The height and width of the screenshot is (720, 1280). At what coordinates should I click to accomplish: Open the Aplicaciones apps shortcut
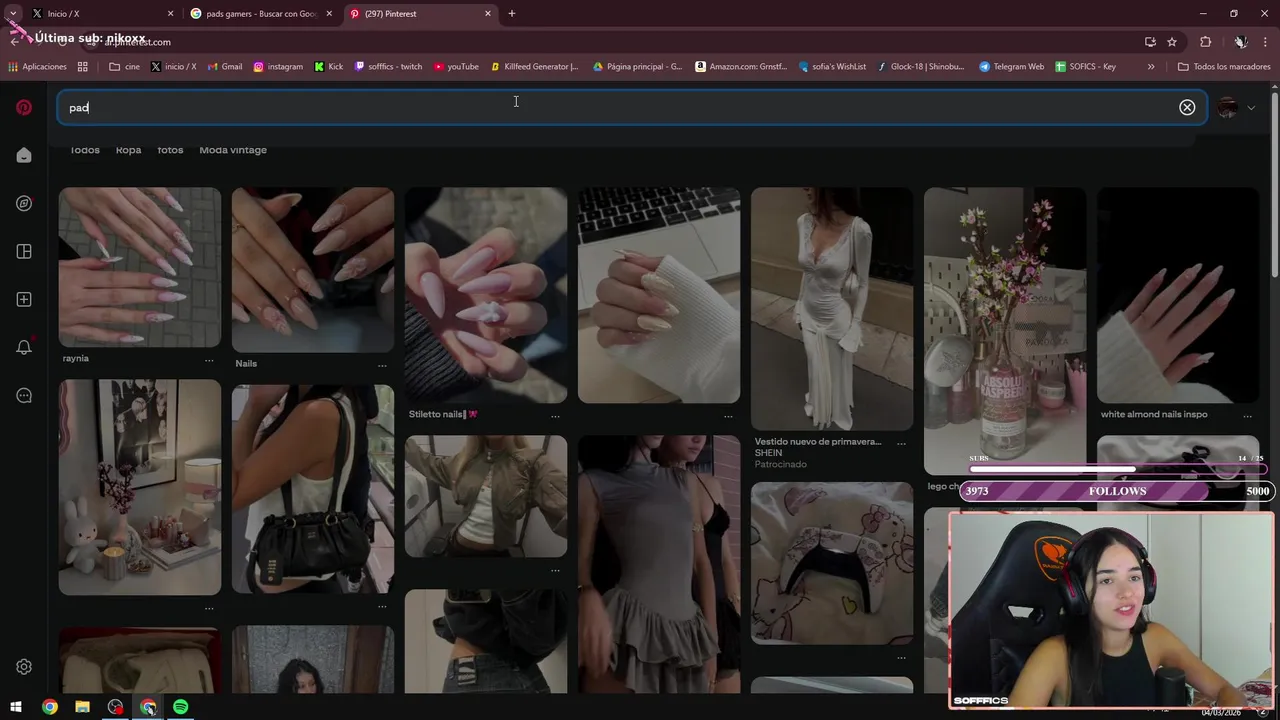click(x=37, y=67)
